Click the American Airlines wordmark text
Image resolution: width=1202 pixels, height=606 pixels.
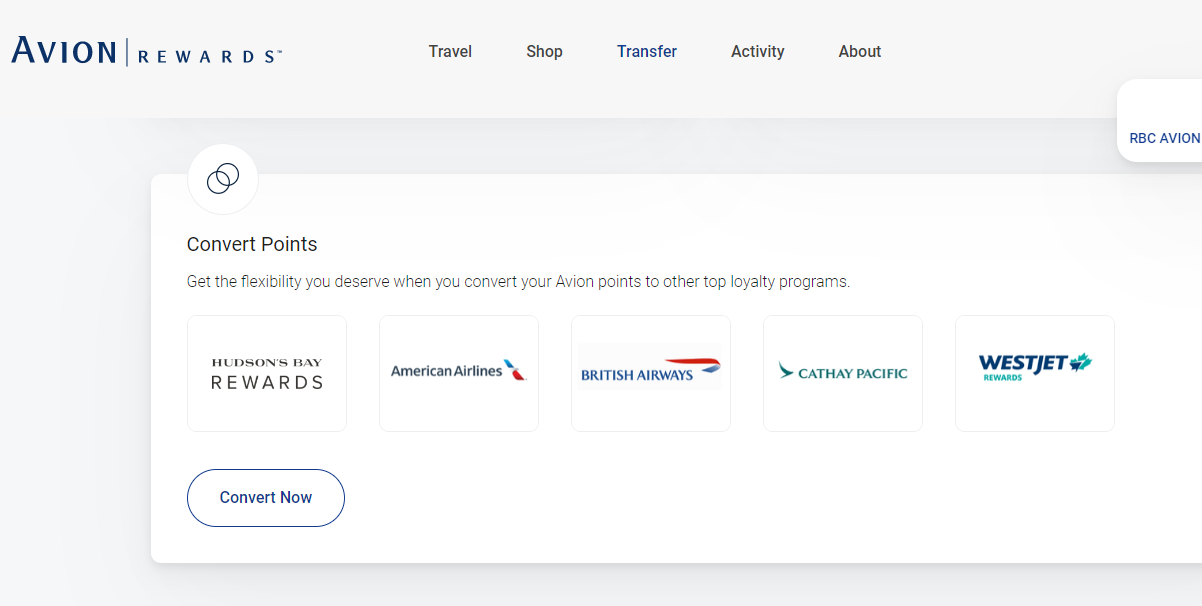pyautogui.click(x=446, y=371)
